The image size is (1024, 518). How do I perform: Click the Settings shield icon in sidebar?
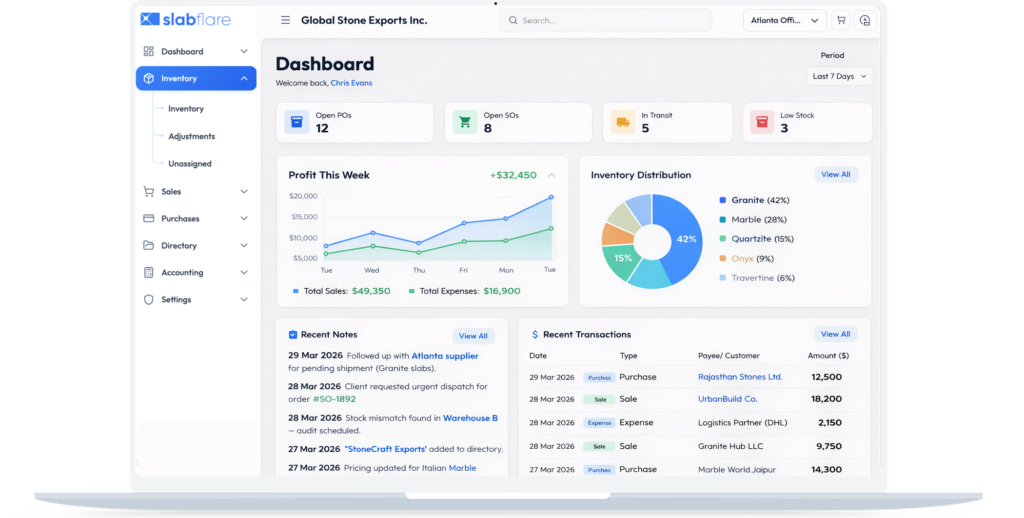149,299
